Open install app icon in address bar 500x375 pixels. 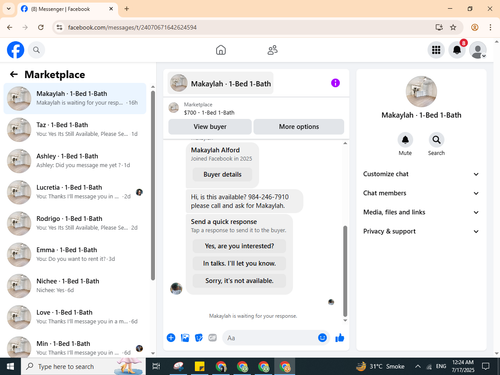point(439,27)
